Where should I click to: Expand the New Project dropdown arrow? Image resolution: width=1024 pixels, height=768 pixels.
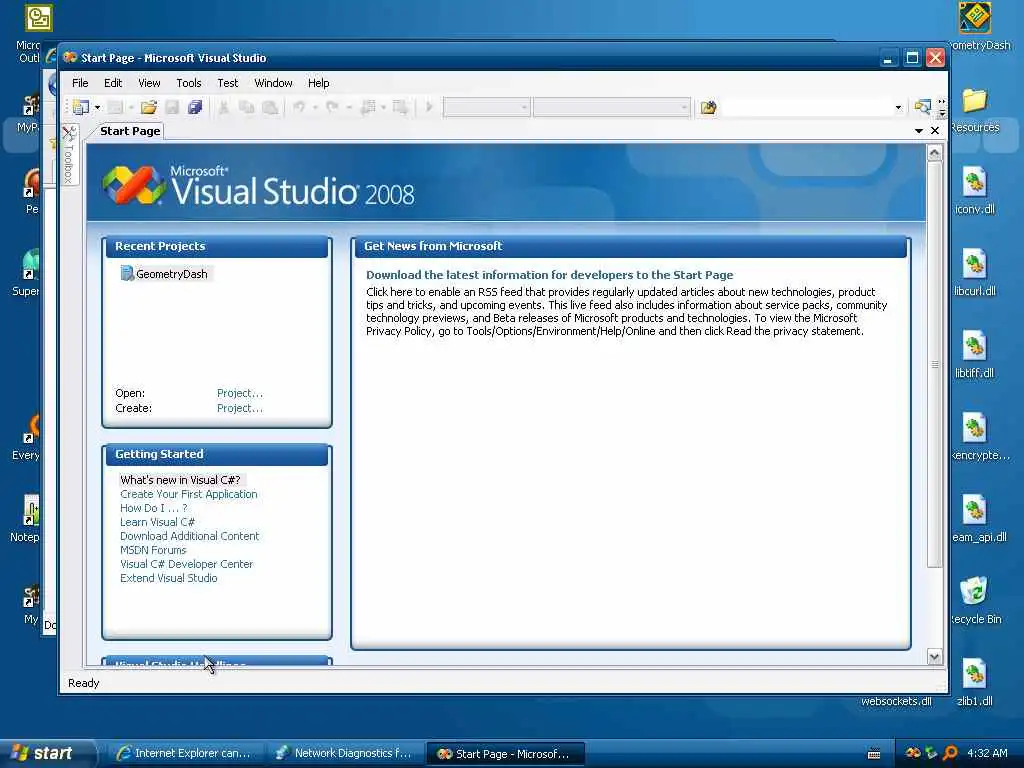tap(97, 107)
